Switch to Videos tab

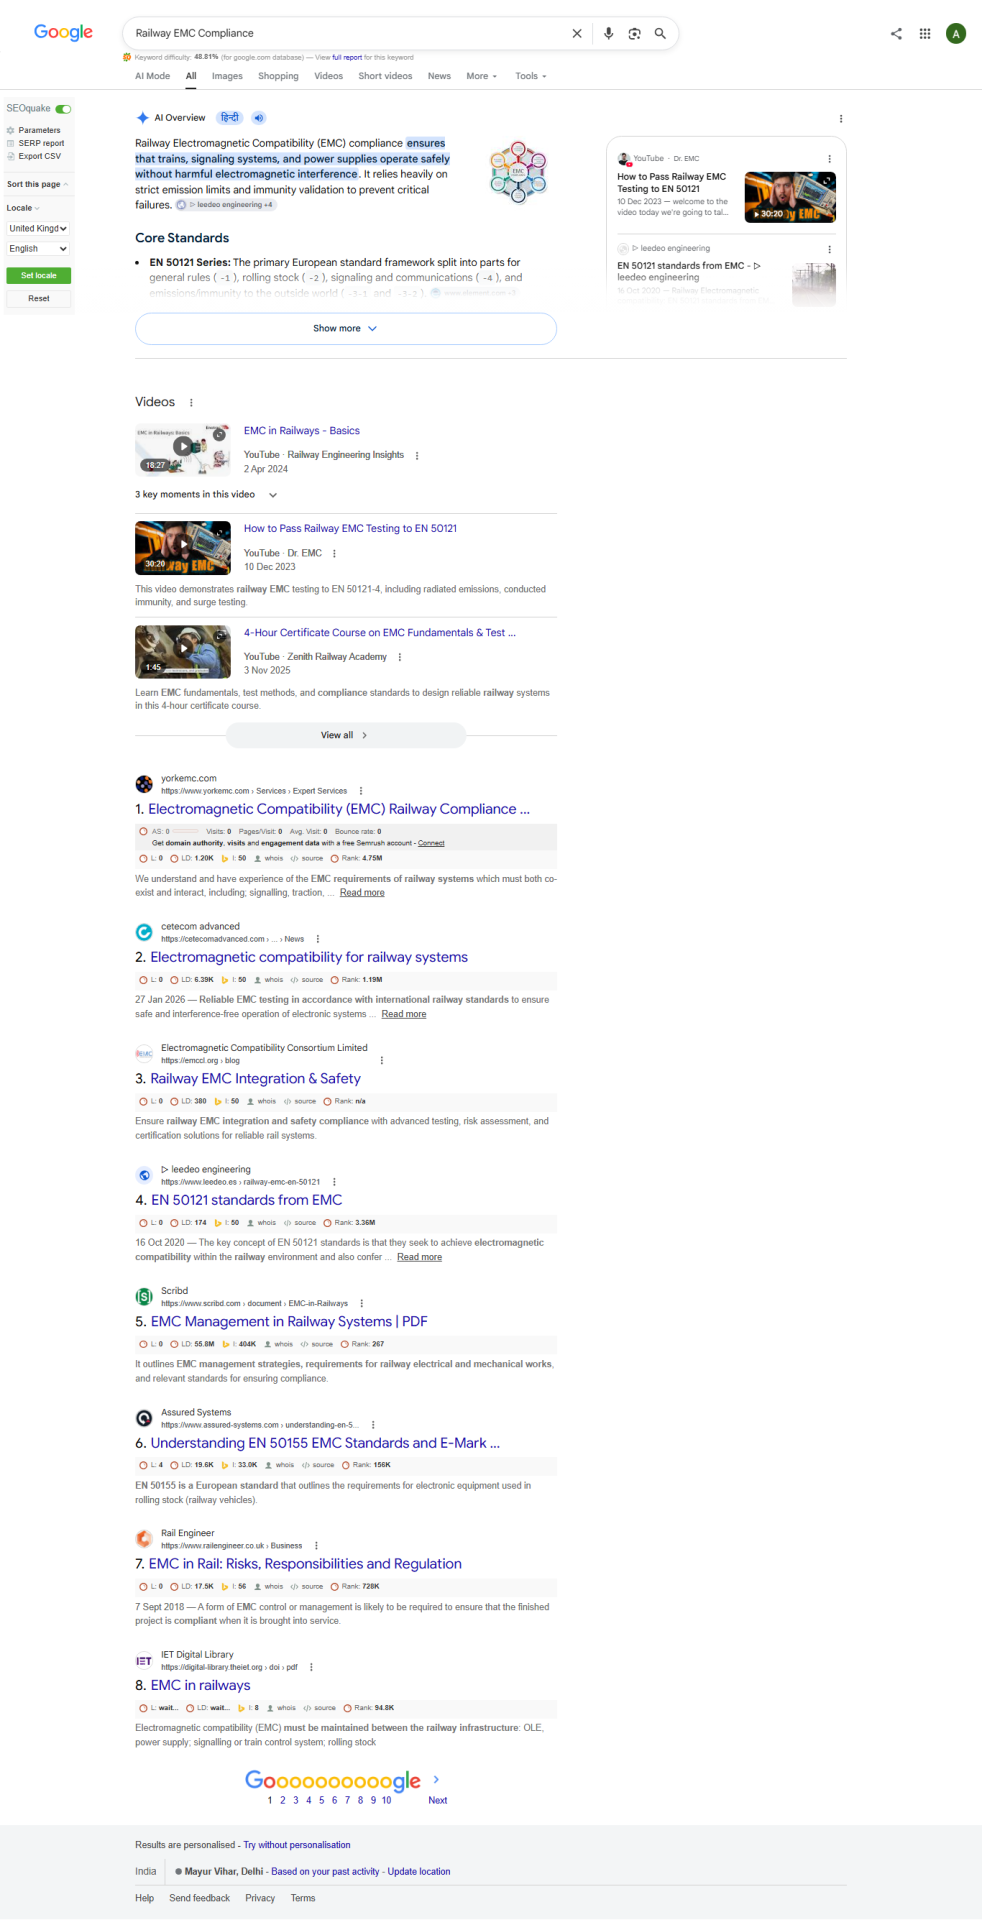328,76
